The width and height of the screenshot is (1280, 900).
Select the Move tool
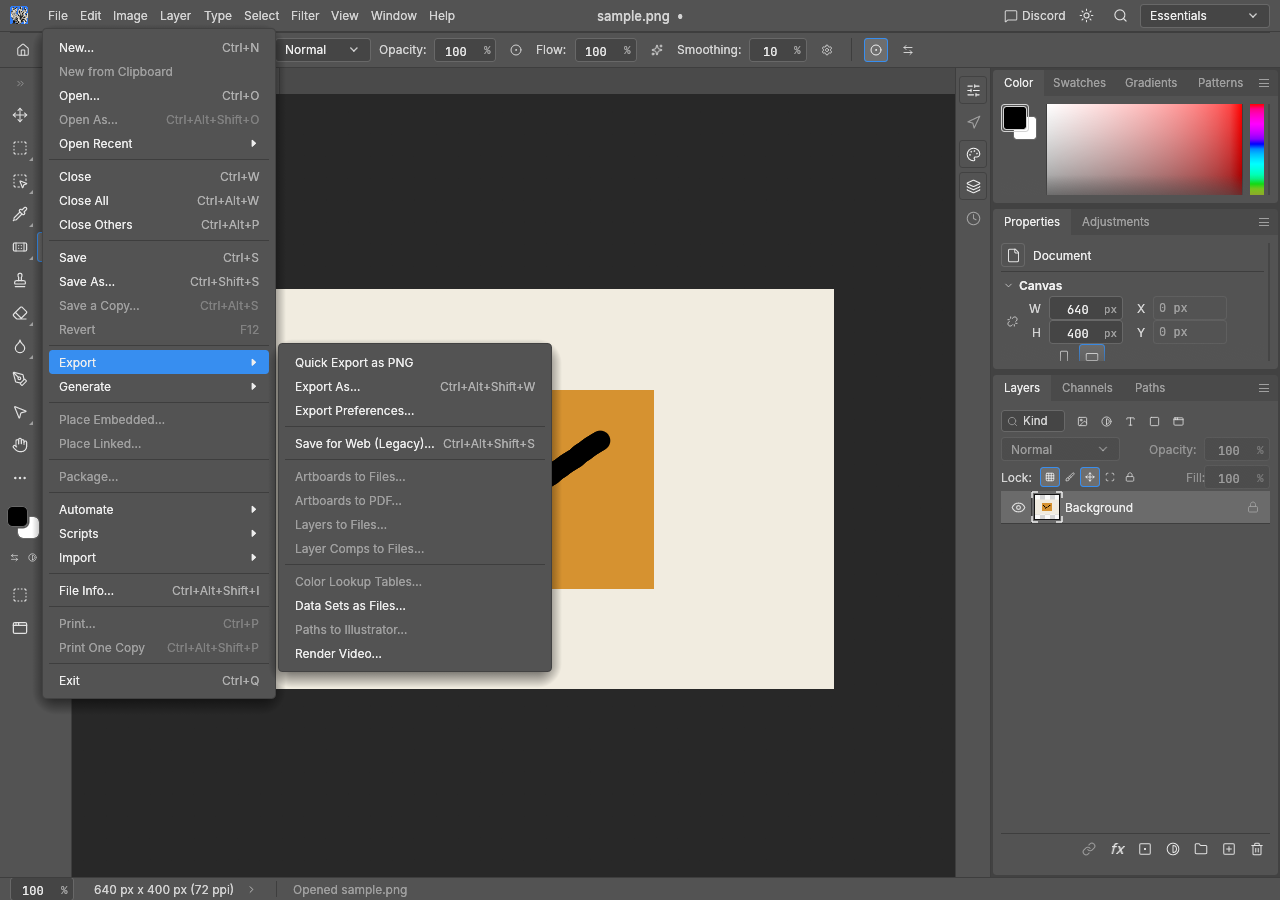click(x=20, y=115)
